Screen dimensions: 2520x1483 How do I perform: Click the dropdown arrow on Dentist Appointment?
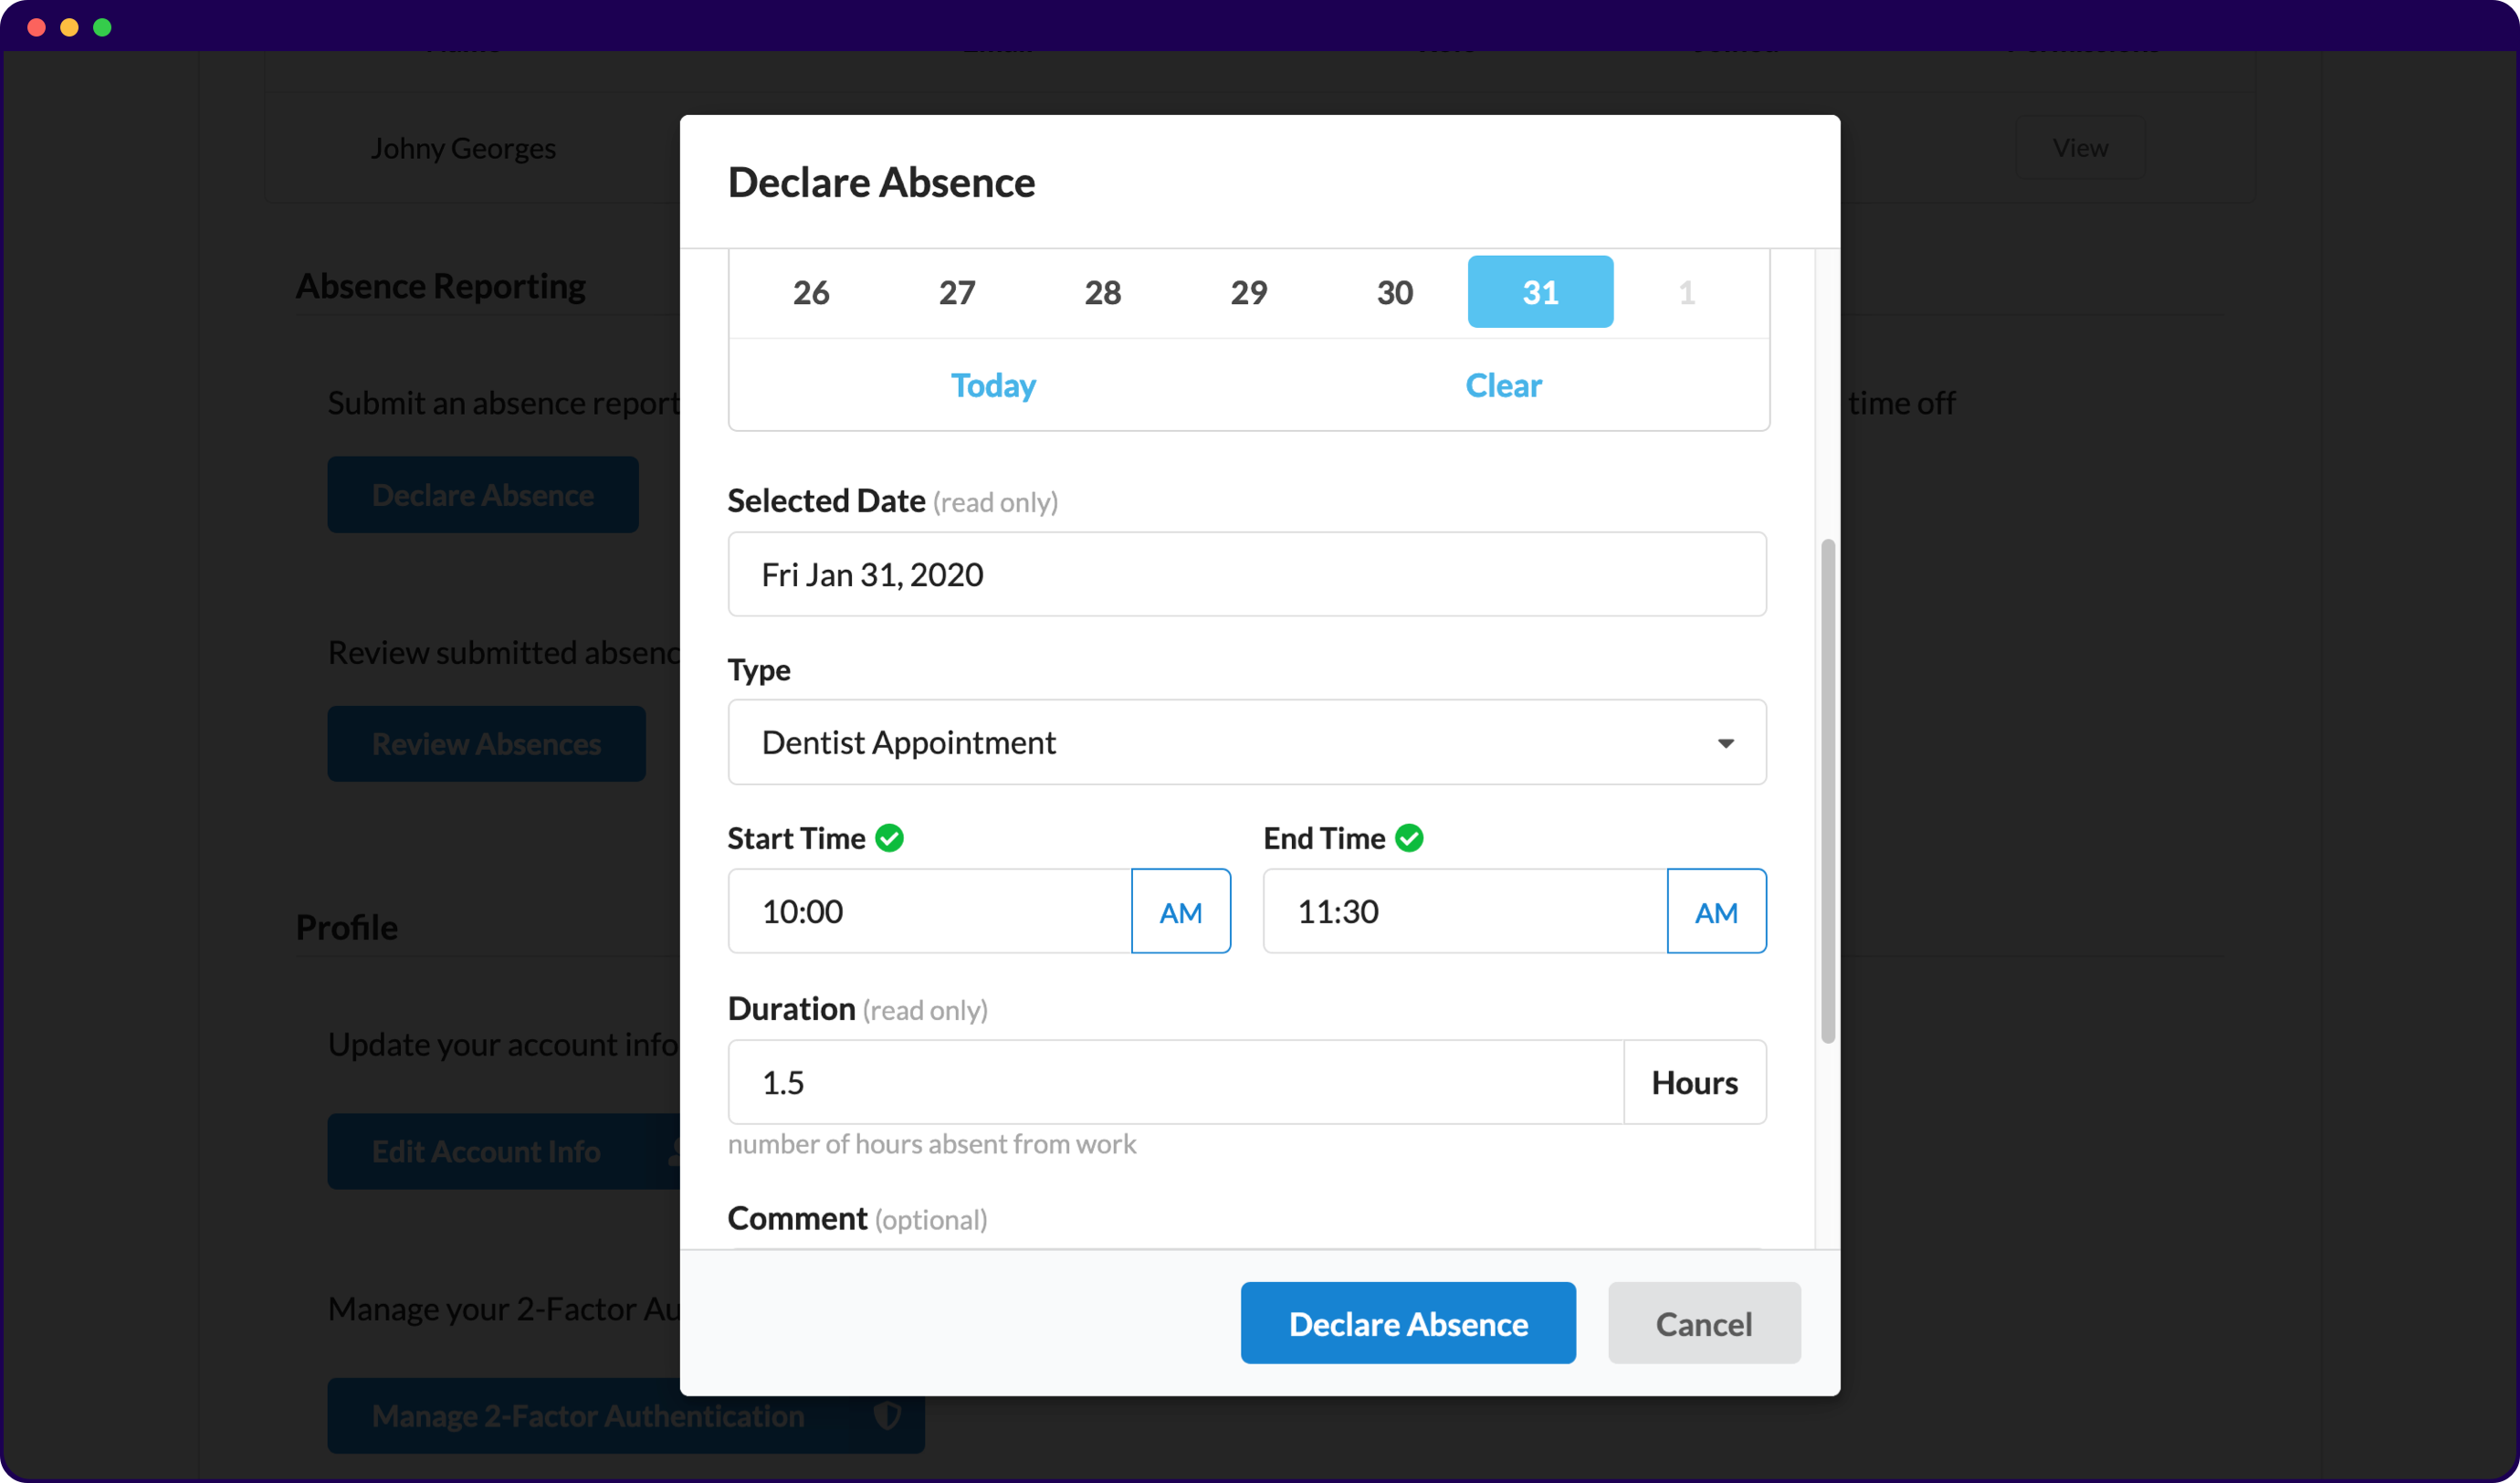click(x=1725, y=743)
